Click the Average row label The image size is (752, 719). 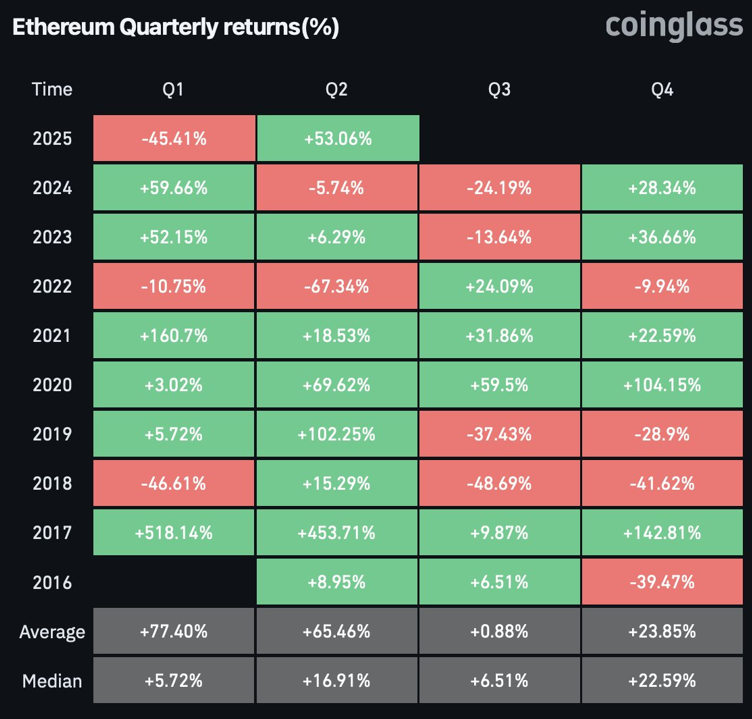click(x=52, y=632)
